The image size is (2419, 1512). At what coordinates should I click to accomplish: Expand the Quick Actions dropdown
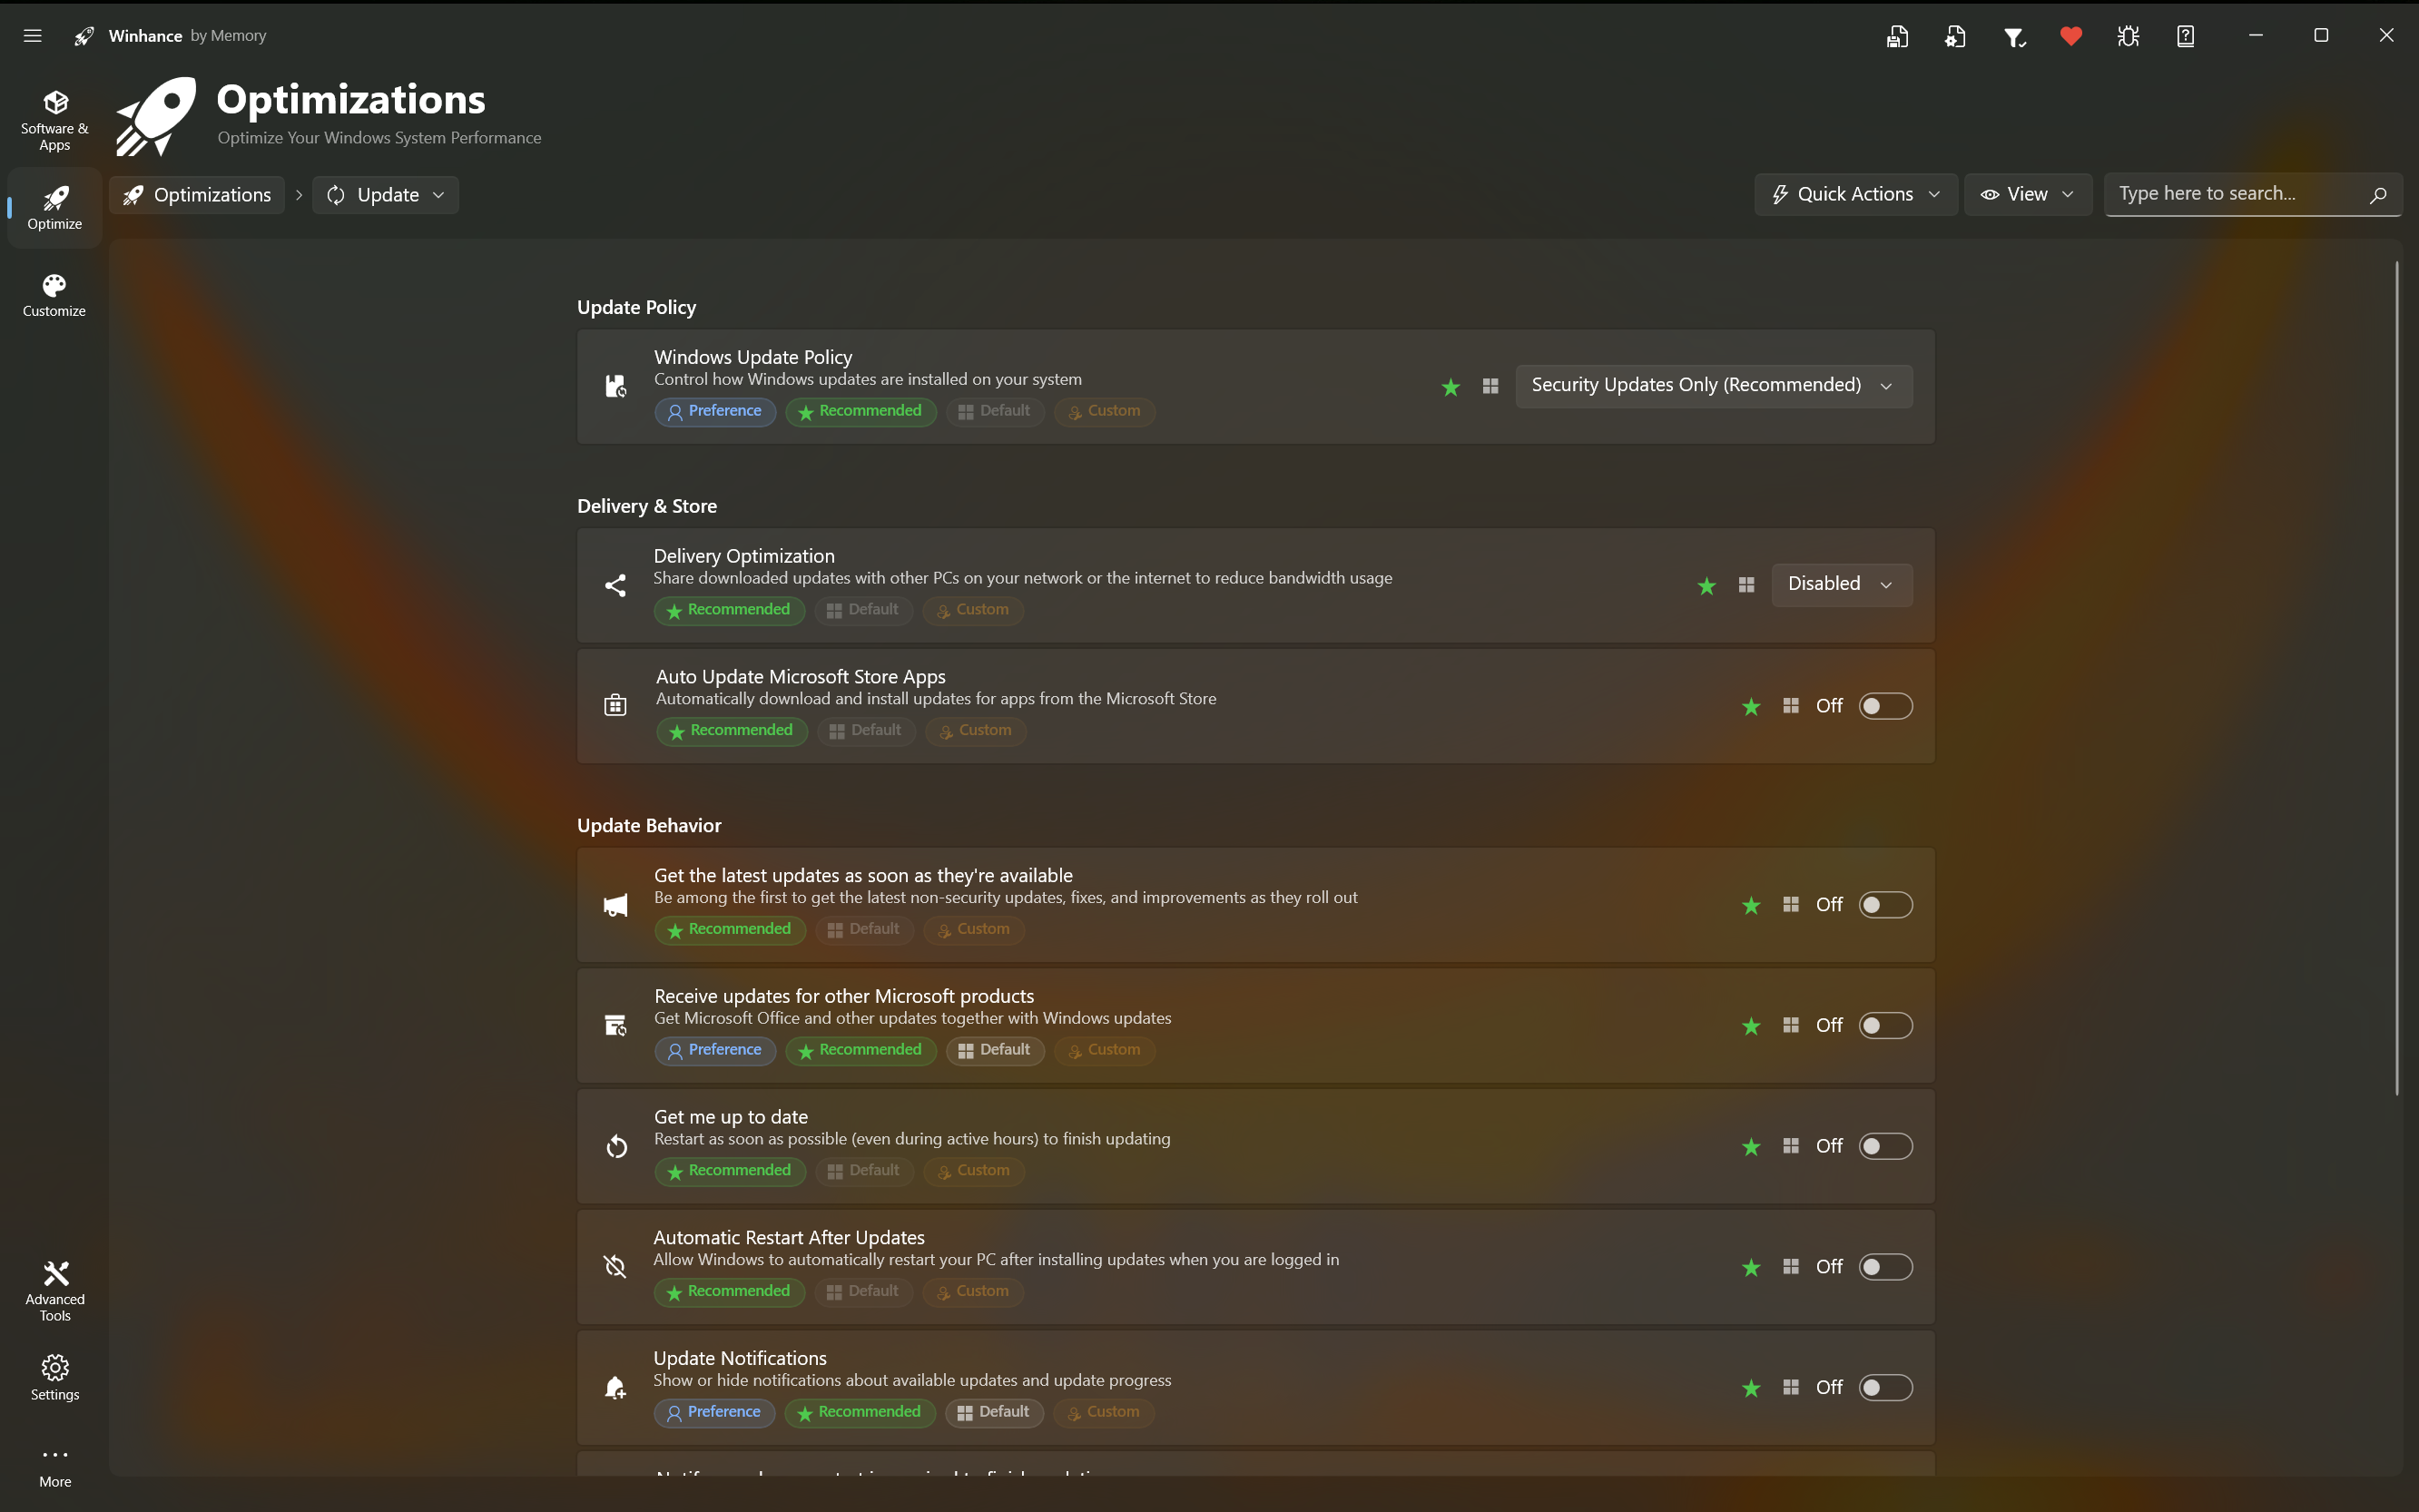tap(1855, 194)
